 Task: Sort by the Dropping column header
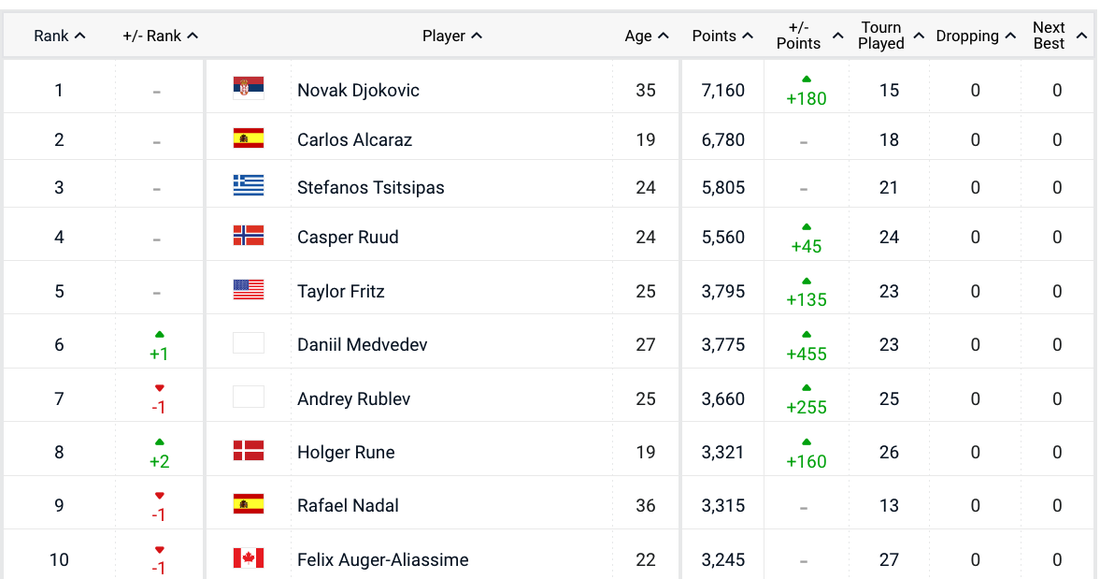point(975,36)
